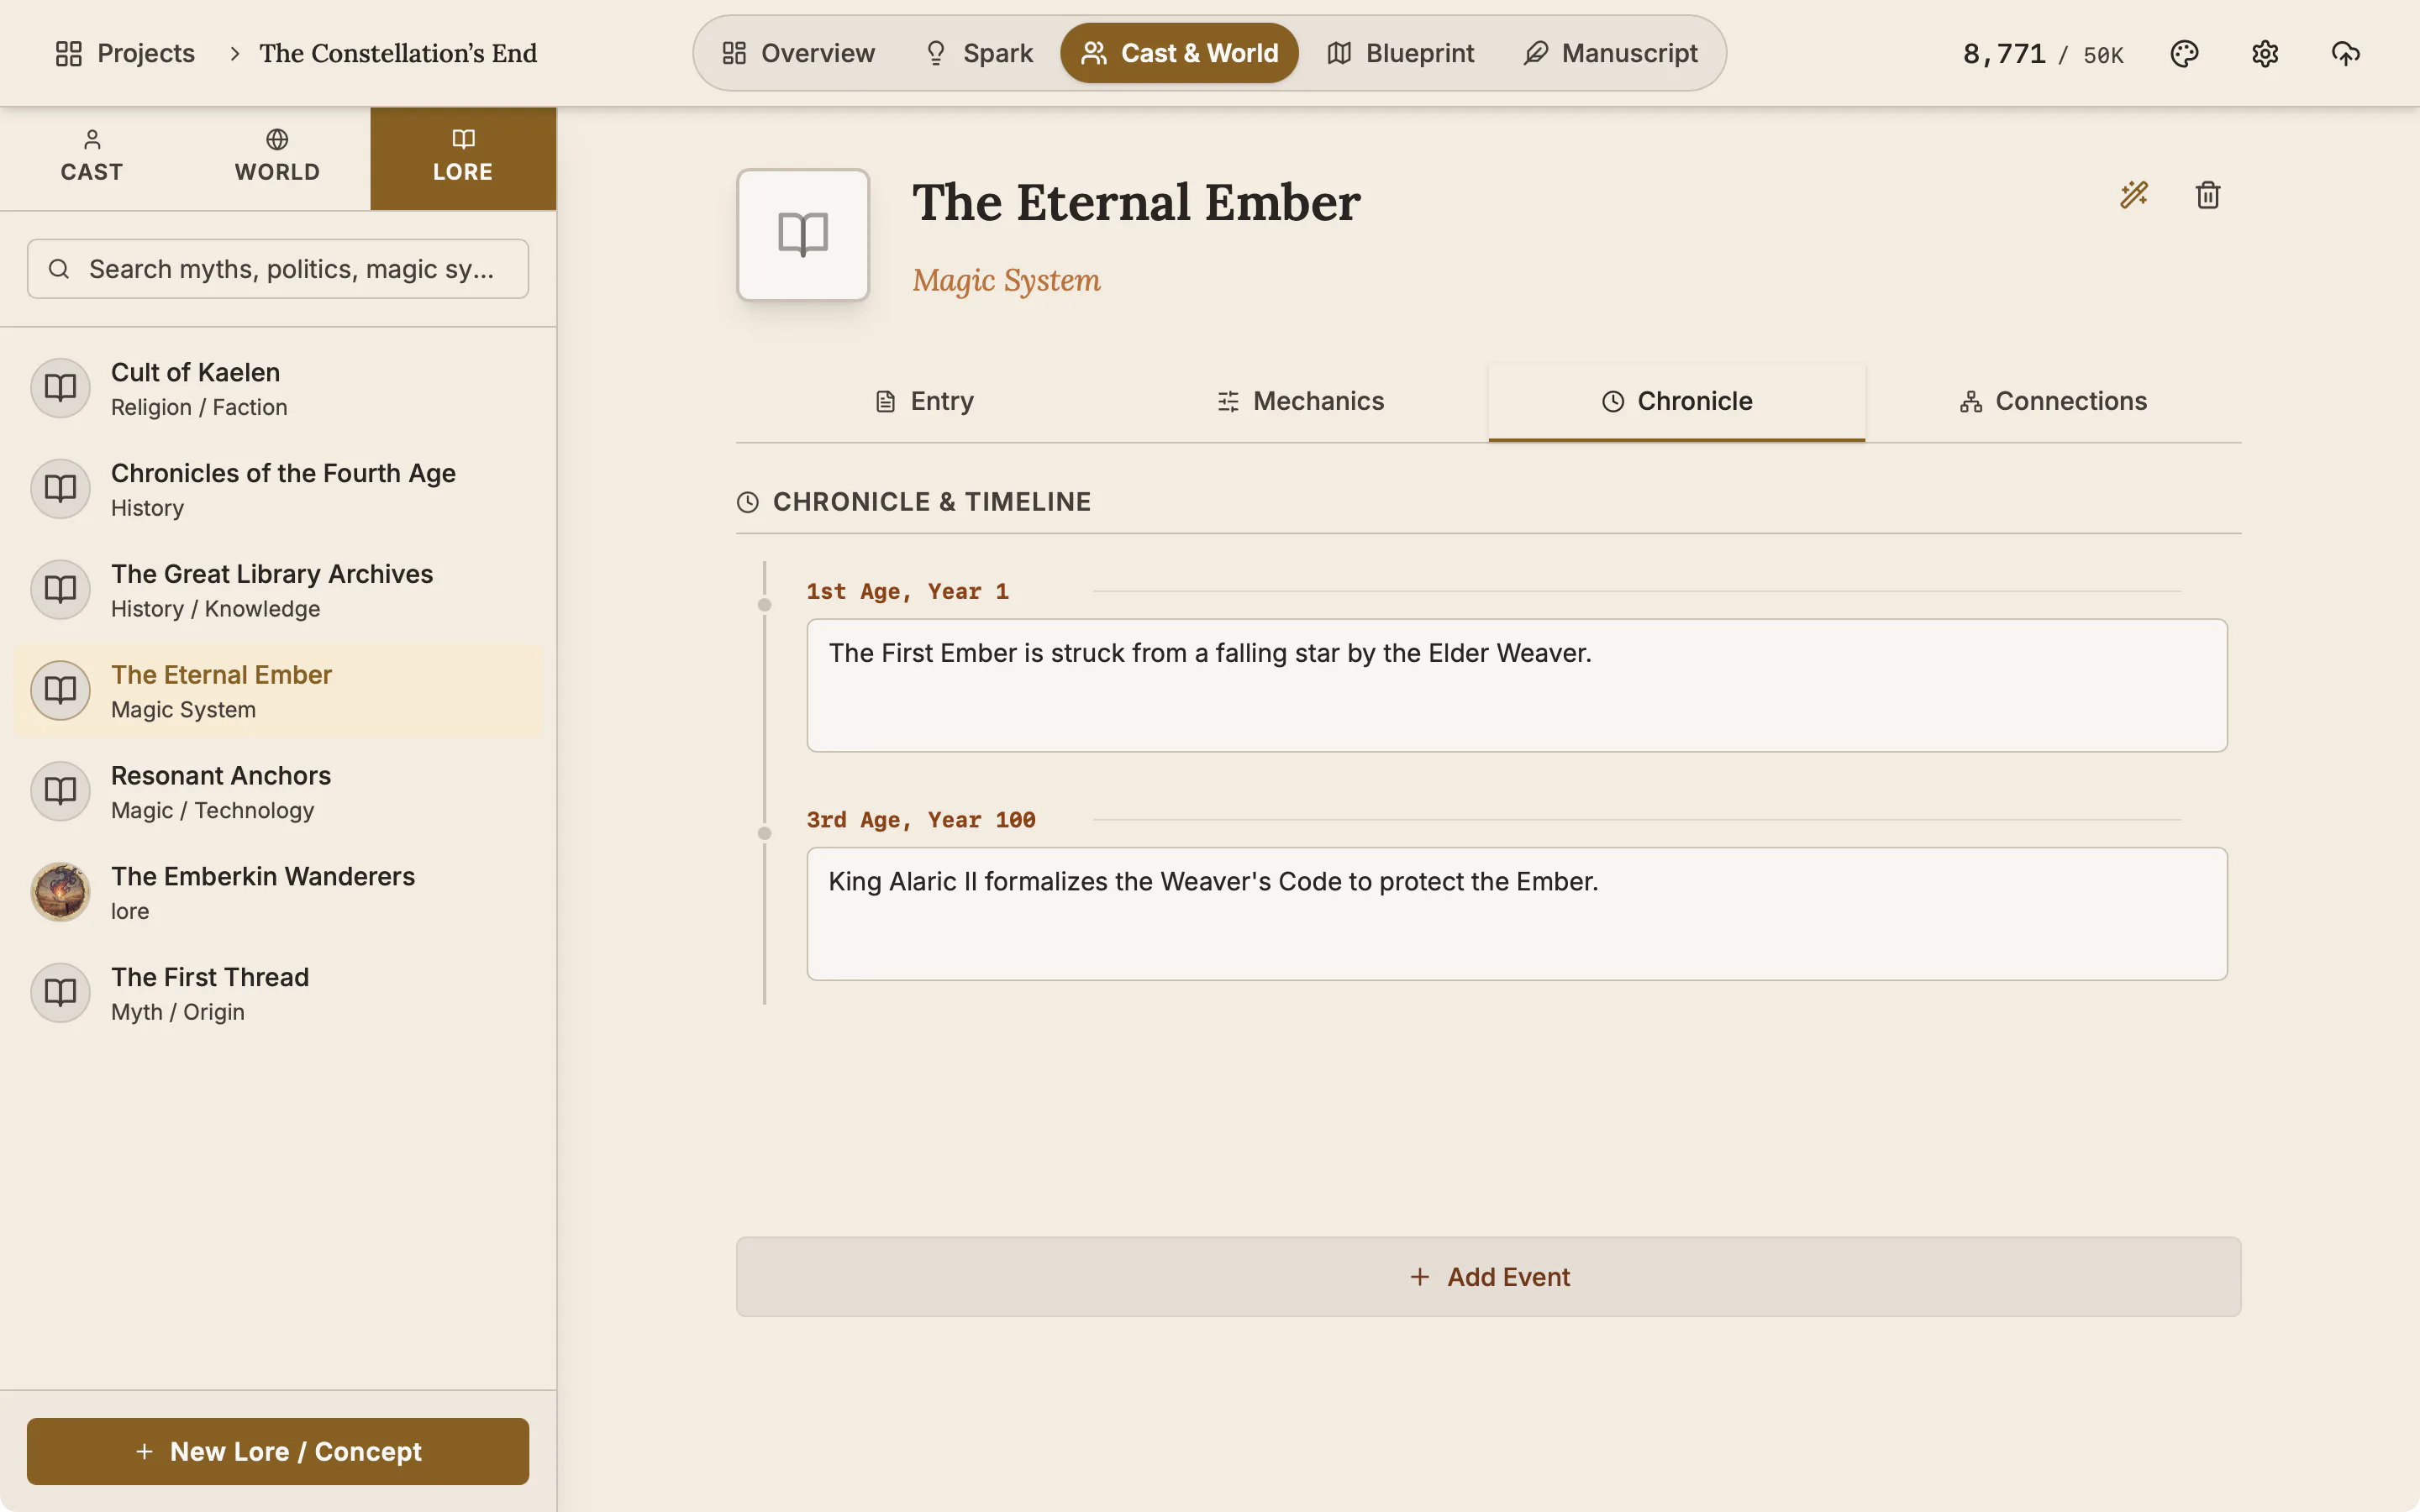Click the 1st Age timeline dot
2420x1512 pixels.
pyautogui.click(x=764, y=605)
